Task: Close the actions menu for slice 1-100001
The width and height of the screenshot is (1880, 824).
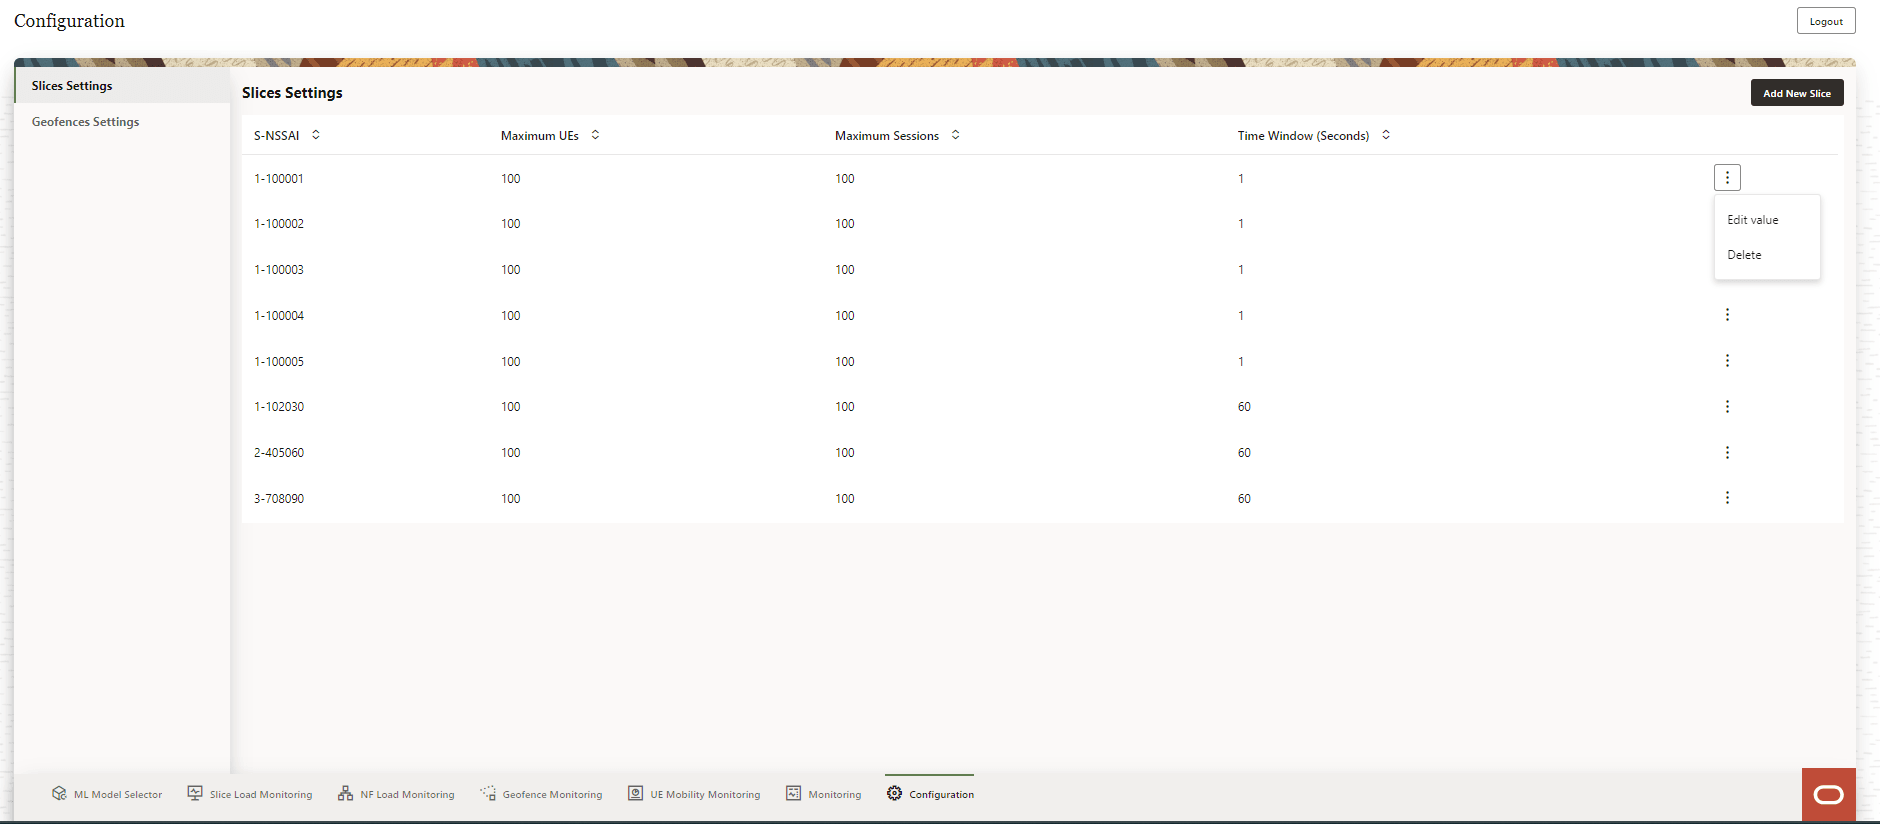Action: click(x=1727, y=177)
